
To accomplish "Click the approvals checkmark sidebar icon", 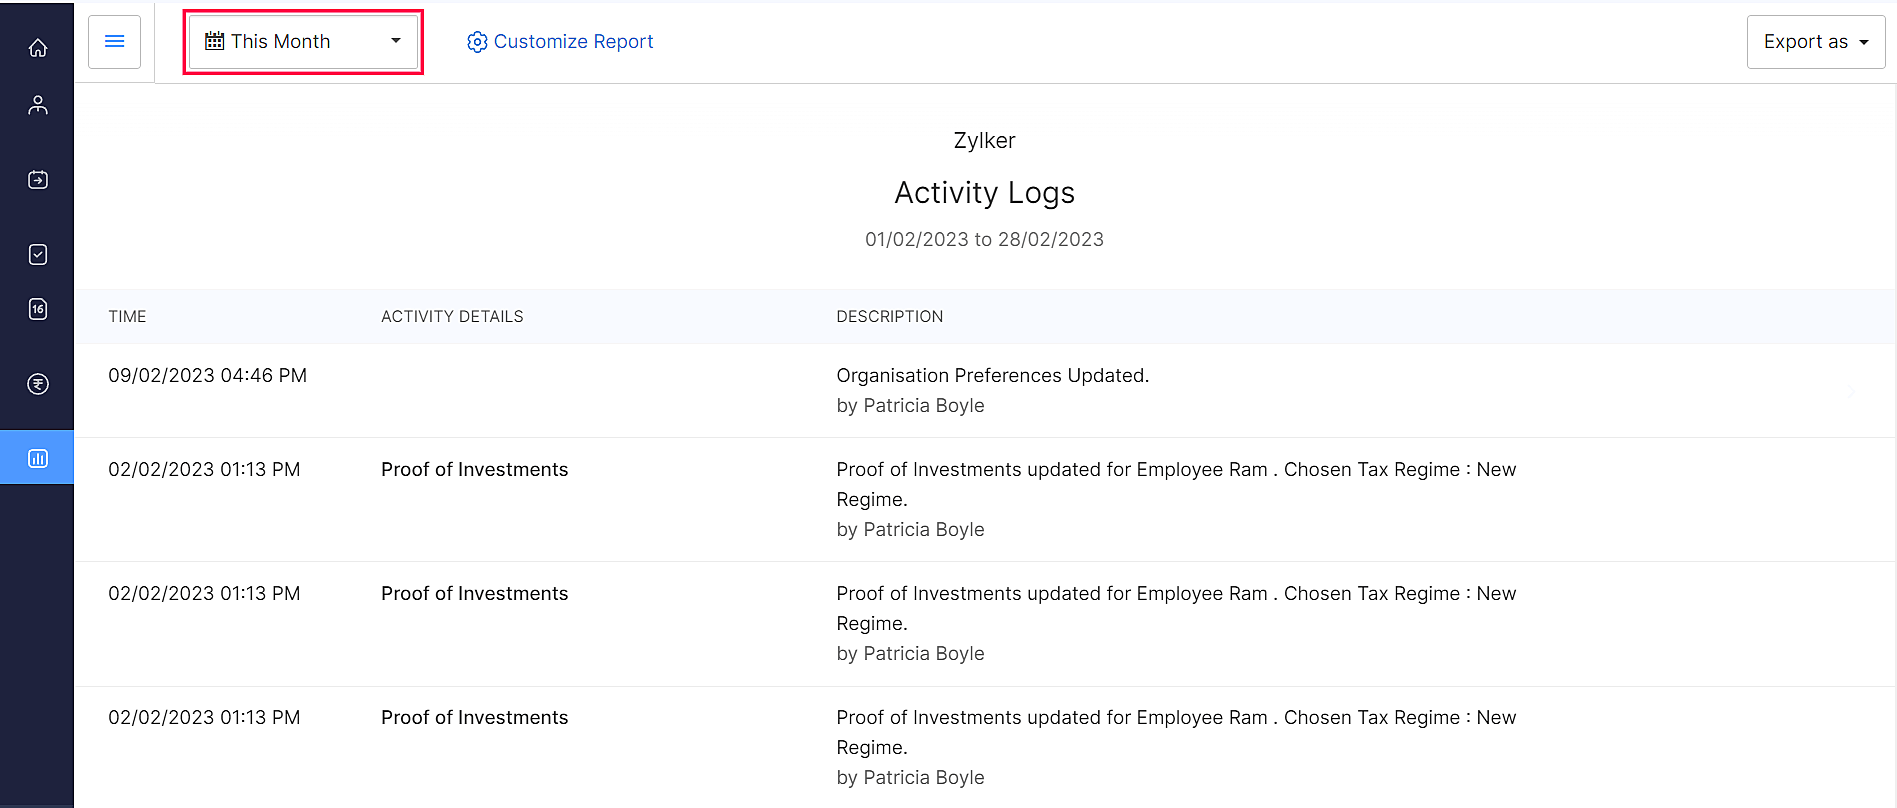I will tap(38, 255).
